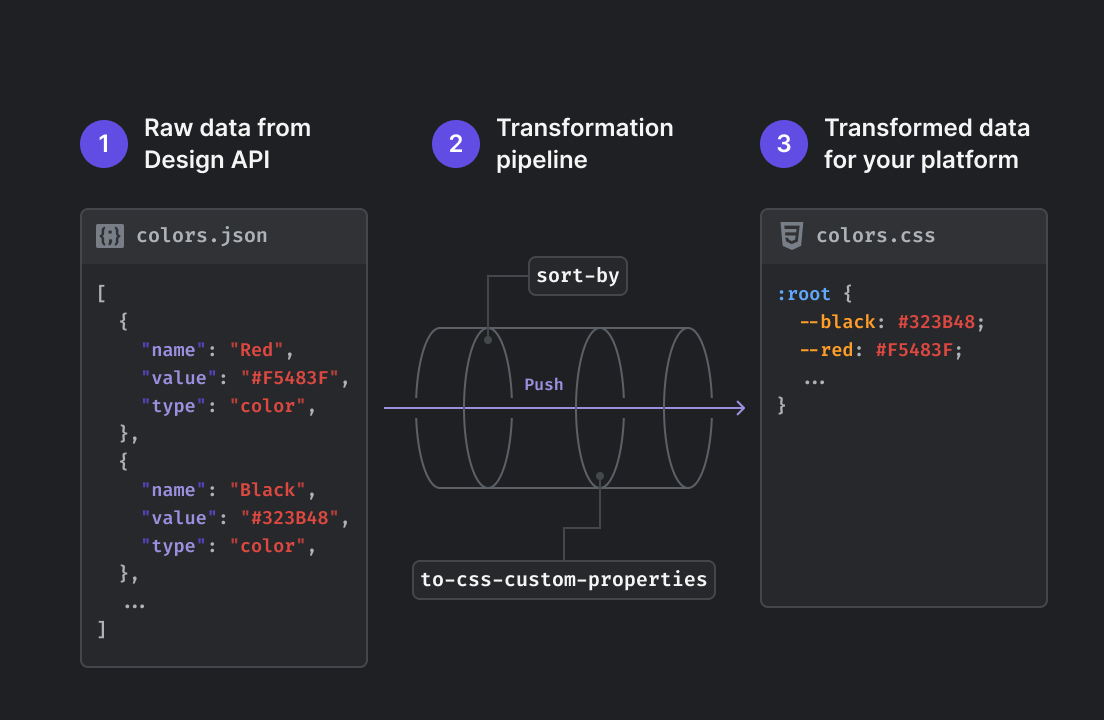
Task: Click the connector dot under sort-by
Action: (x=488, y=340)
